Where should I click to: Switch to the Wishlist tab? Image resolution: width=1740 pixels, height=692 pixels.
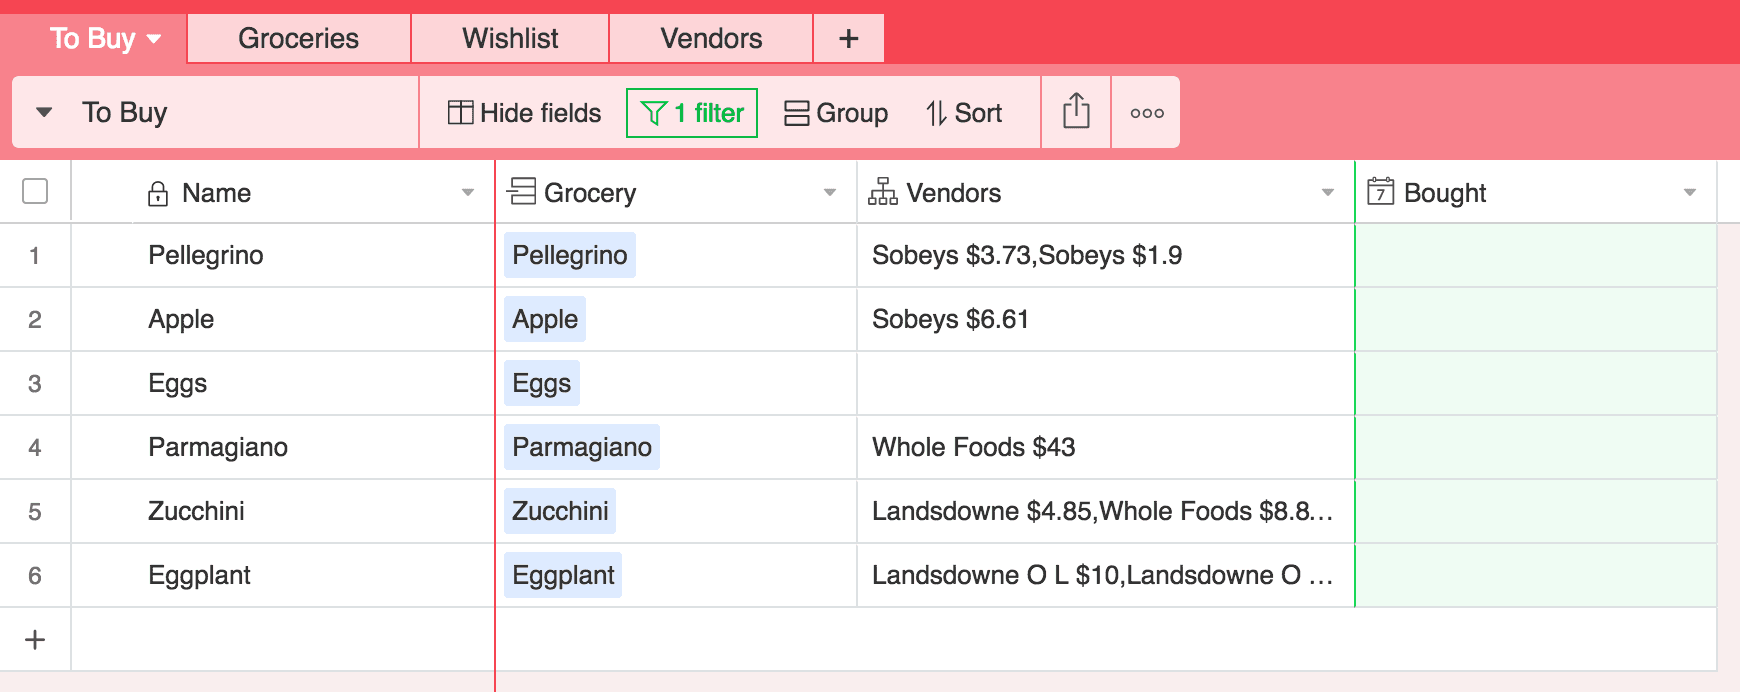[510, 39]
